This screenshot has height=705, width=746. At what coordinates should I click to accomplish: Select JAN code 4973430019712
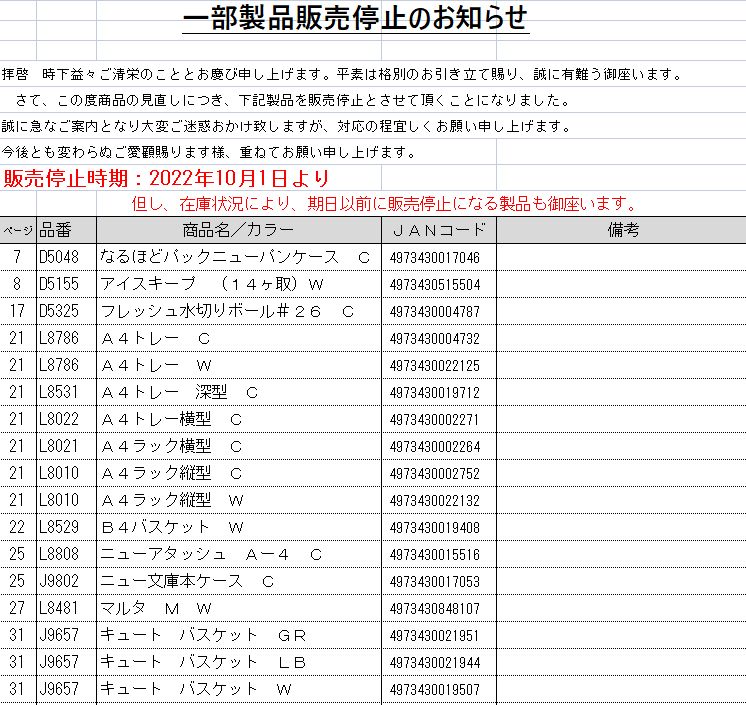pyautogui.click(x=435, y=393)
